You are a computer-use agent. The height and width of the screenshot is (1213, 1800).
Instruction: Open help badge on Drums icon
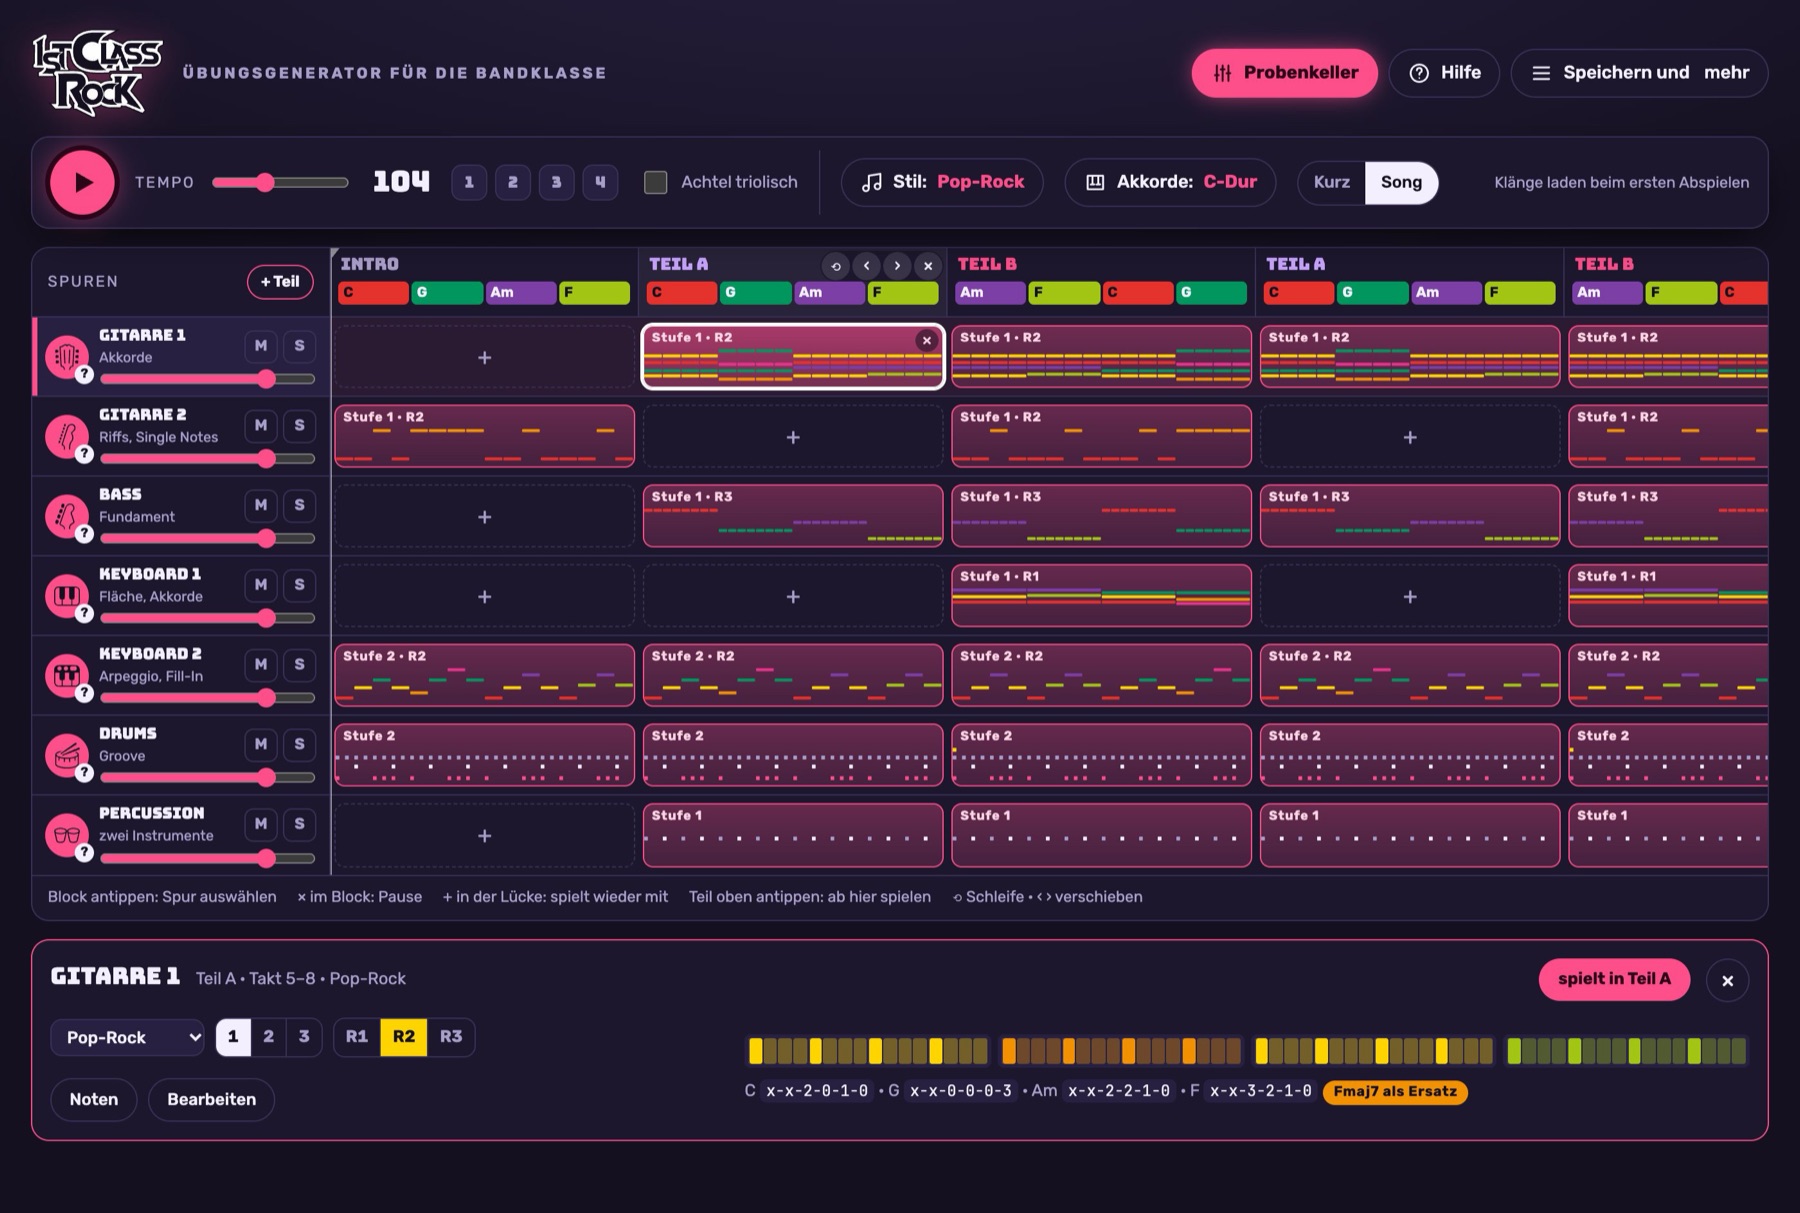pyautogui.click(x=85, y=773)
